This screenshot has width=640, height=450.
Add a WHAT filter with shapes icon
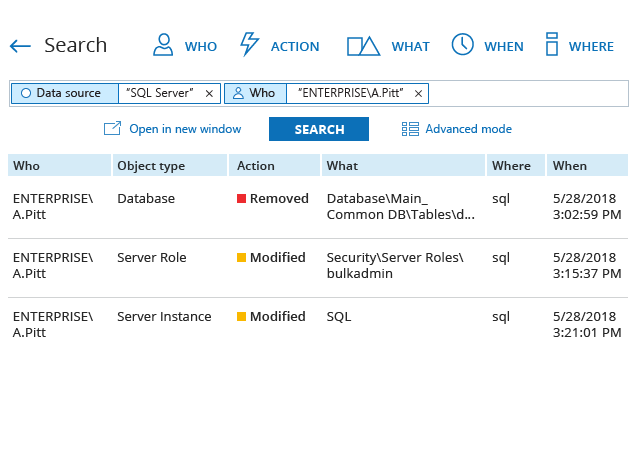click(x=388, y=46)
